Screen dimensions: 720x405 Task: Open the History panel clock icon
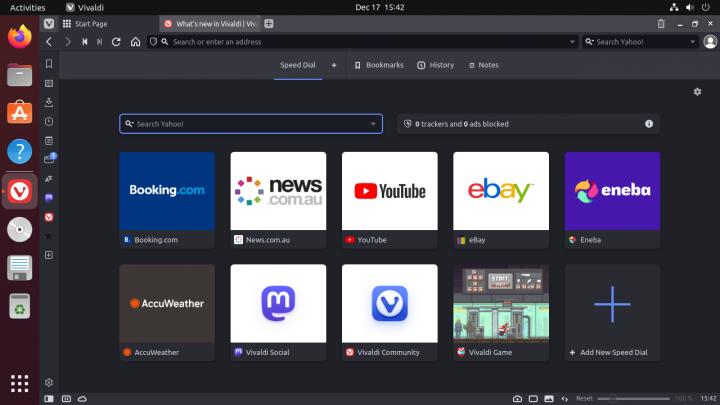pos(49,121)
